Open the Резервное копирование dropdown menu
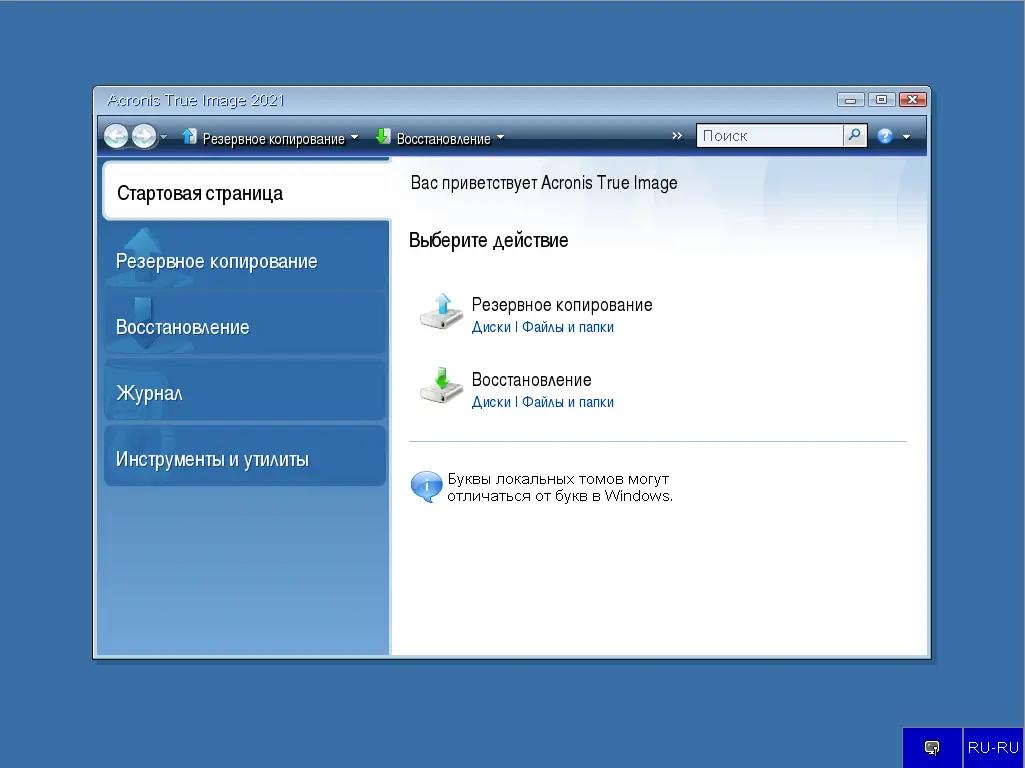The width and height of the screenshot is (1025, 768). 353,138
